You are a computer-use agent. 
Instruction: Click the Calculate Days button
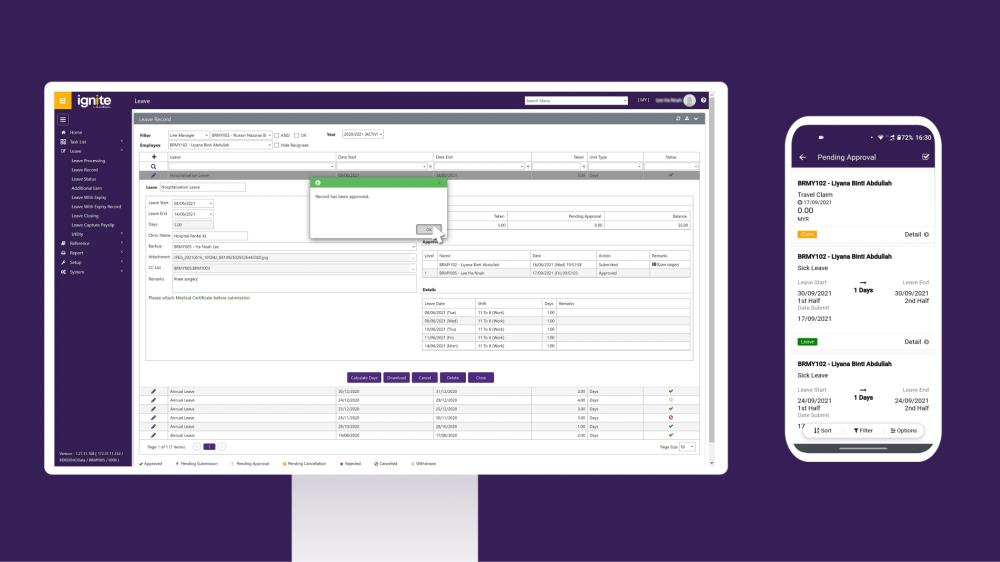coord(364,378)
